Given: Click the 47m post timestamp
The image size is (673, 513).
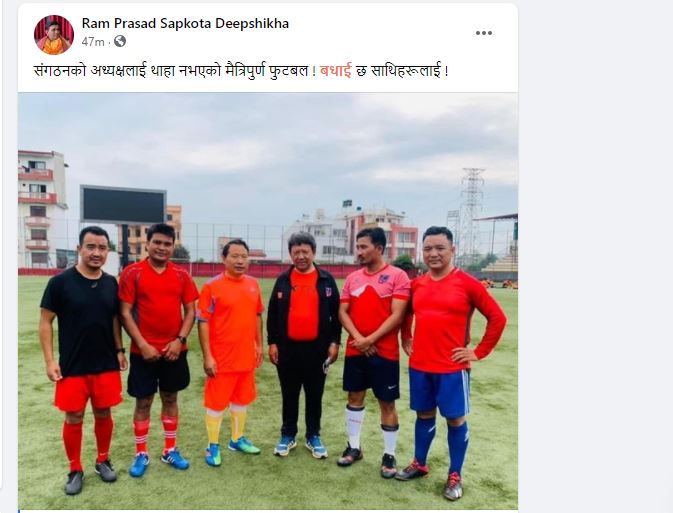Looking at the screenshot, I should pos(93,42).
